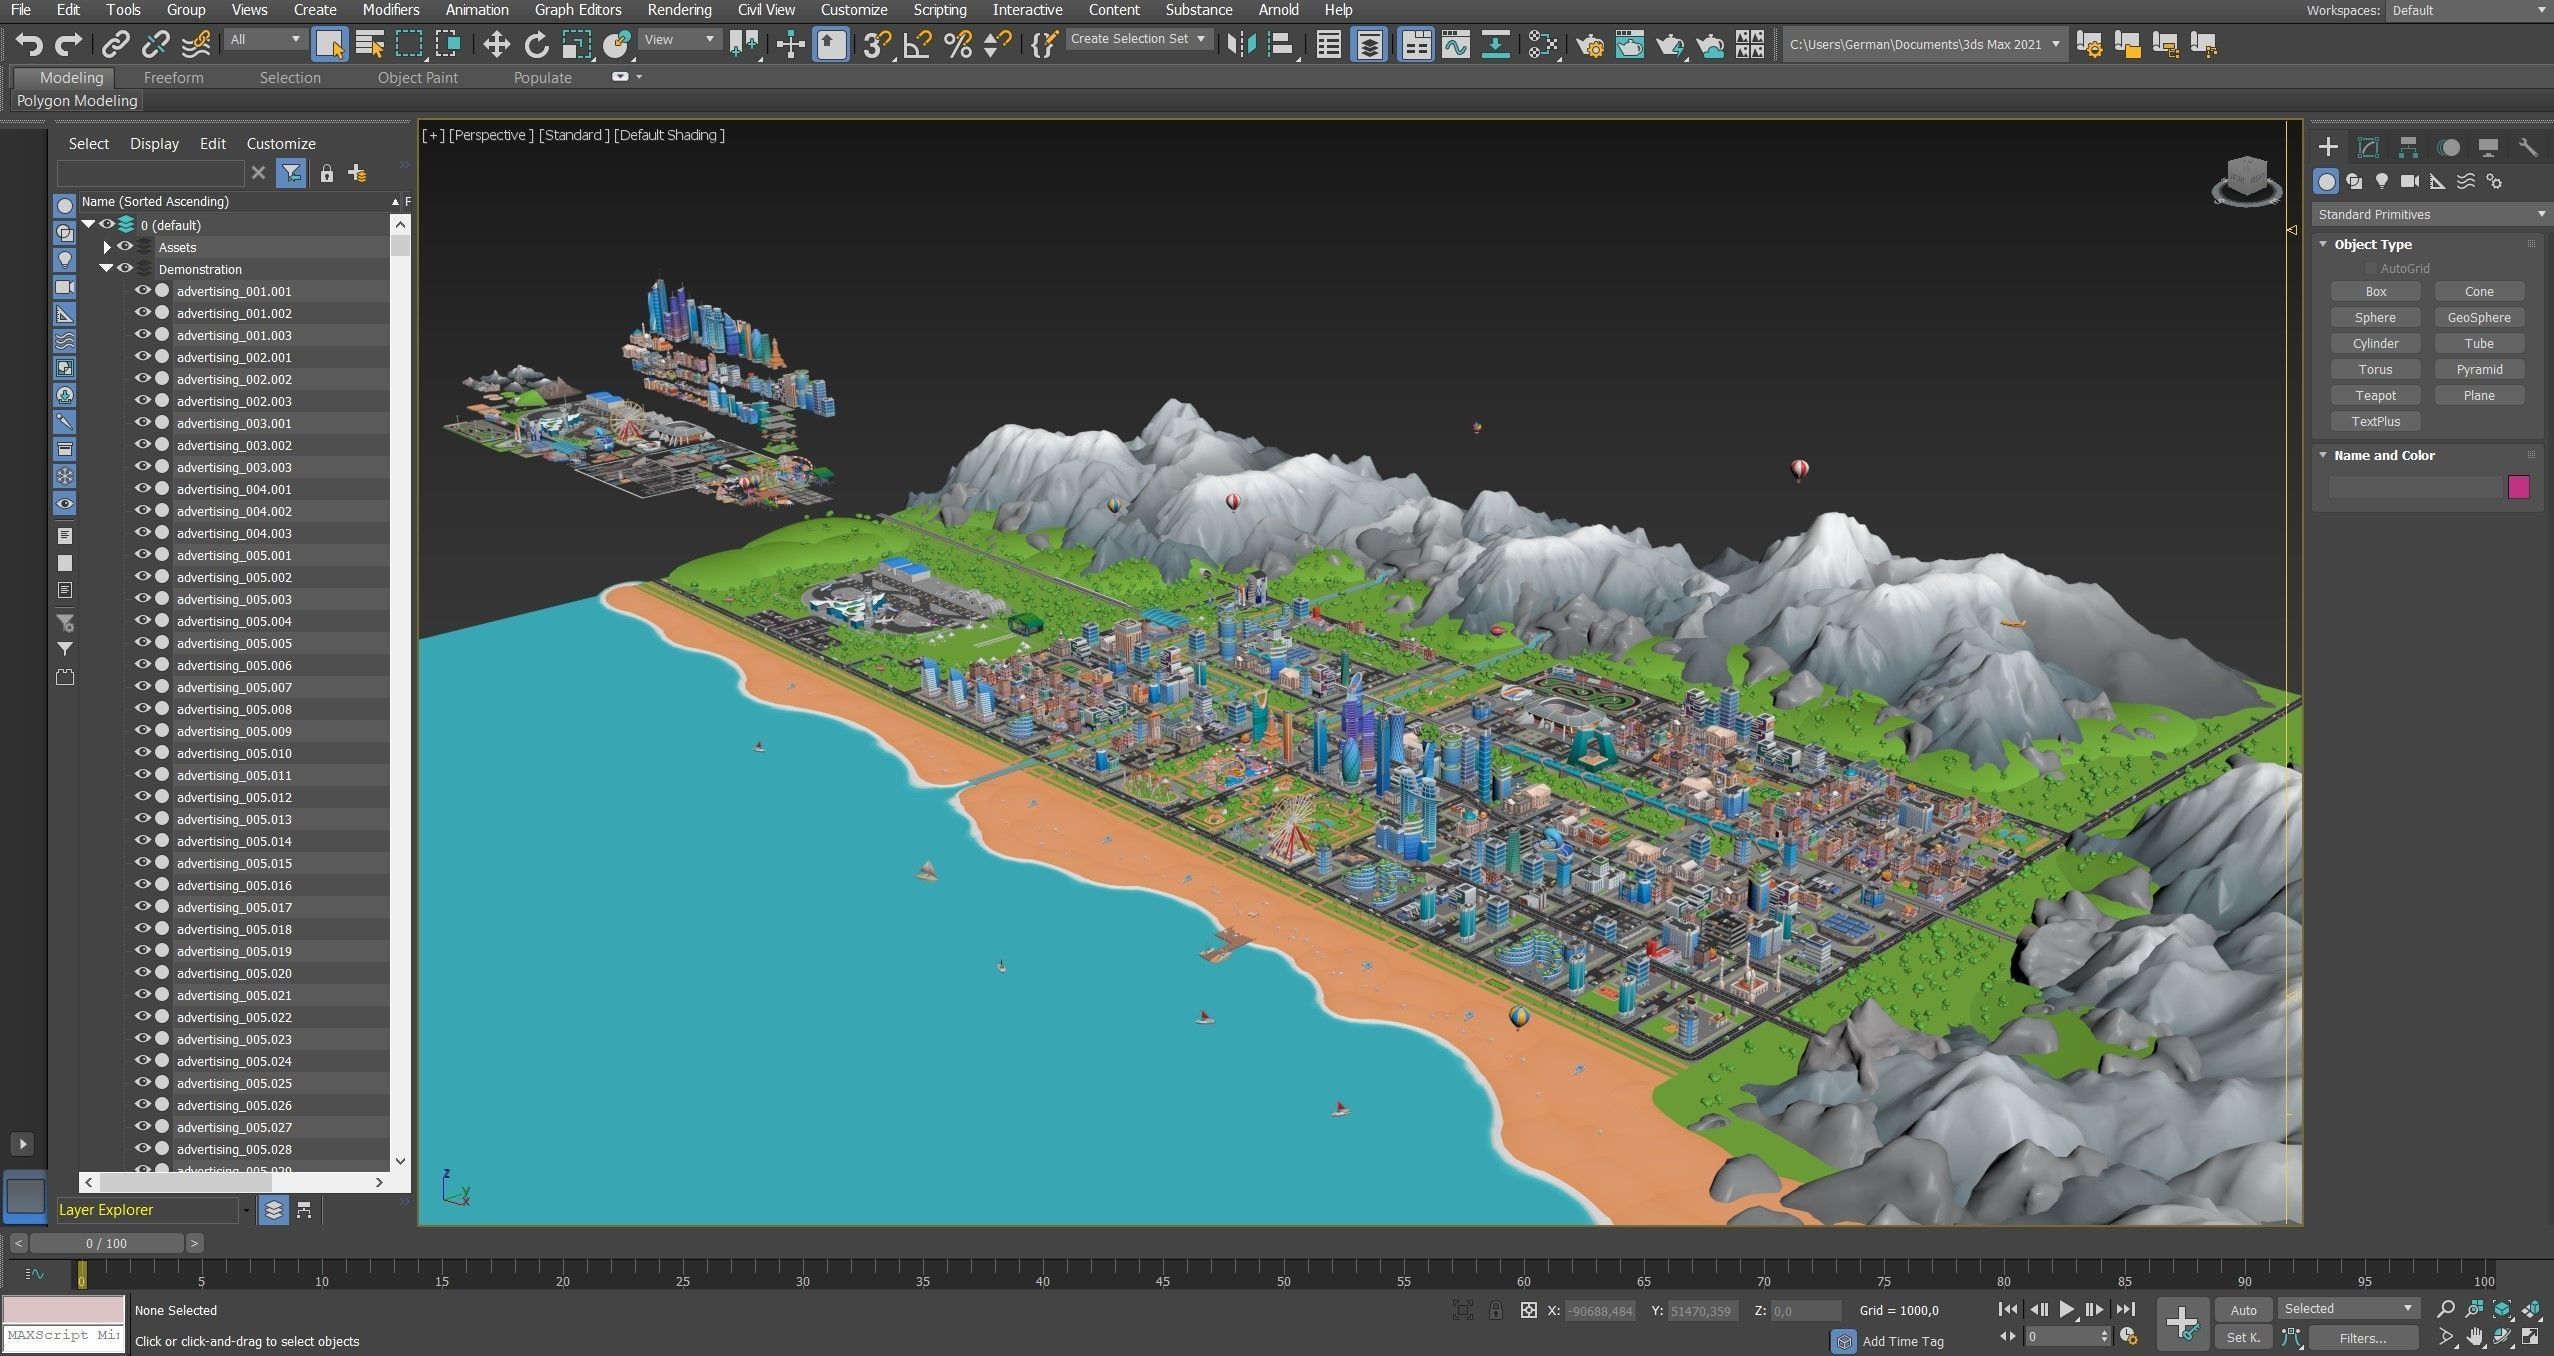Open the Display panel tab icon

click(2488, 147)
